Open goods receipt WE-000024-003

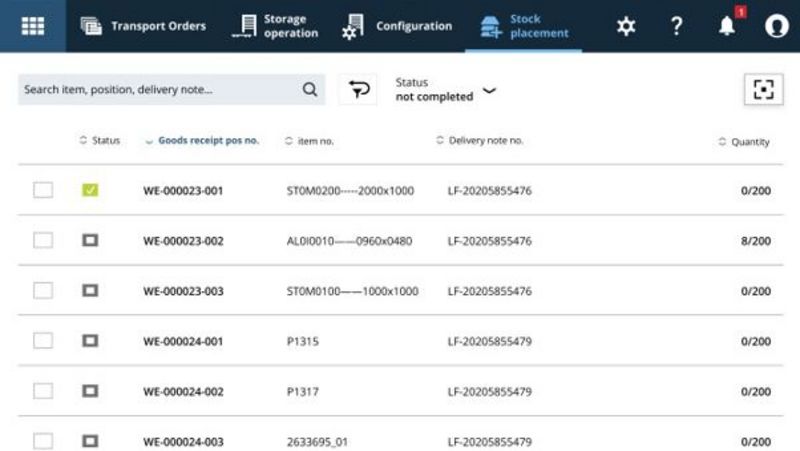pyautogui.click(x=183, y=442)
